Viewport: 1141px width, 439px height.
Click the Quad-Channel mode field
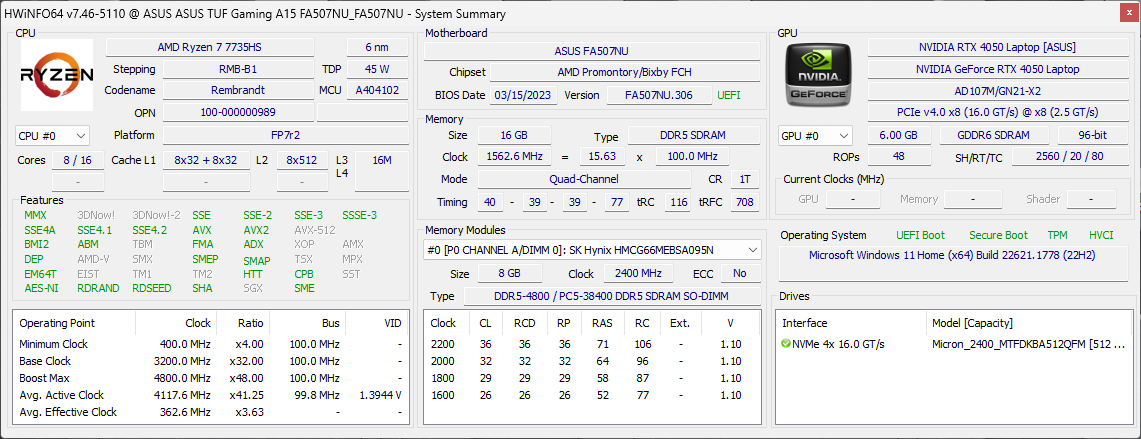point(584,179)
